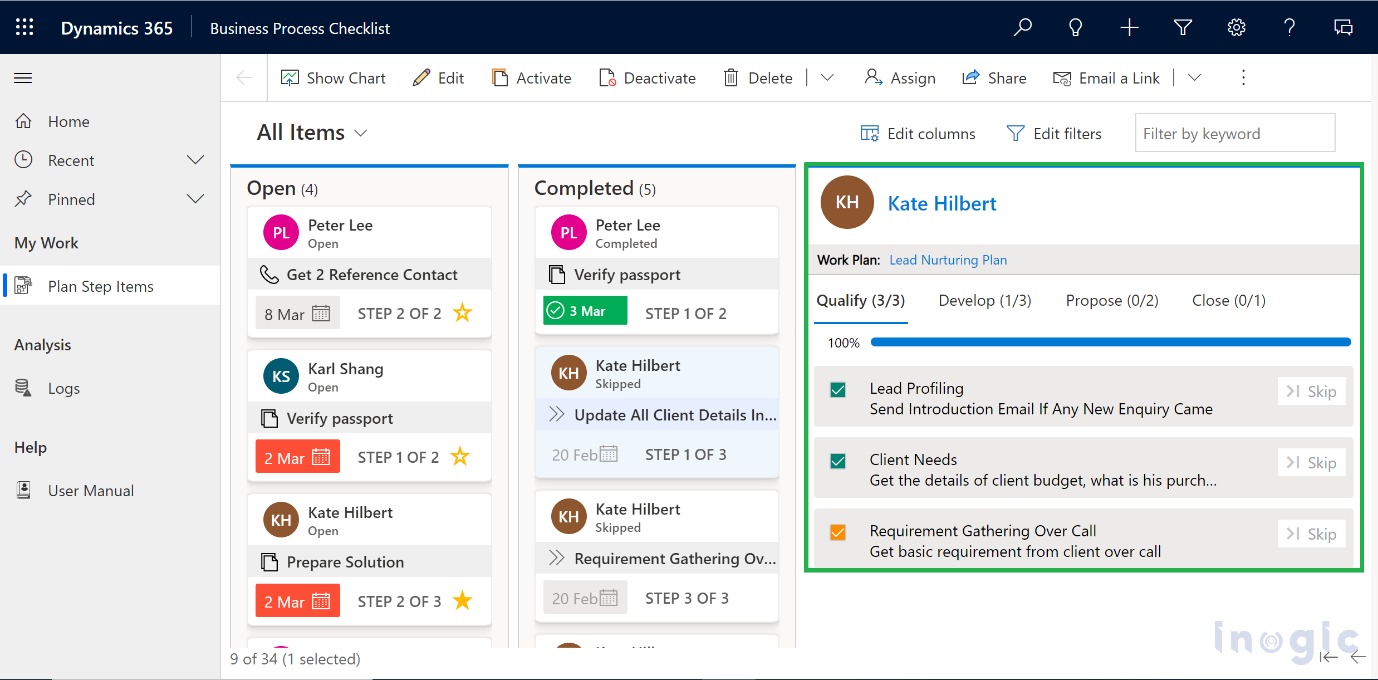Viewport: 1378px width, 680px height.
Task: Open the All Items view selector
Action: tap(312, 133)
